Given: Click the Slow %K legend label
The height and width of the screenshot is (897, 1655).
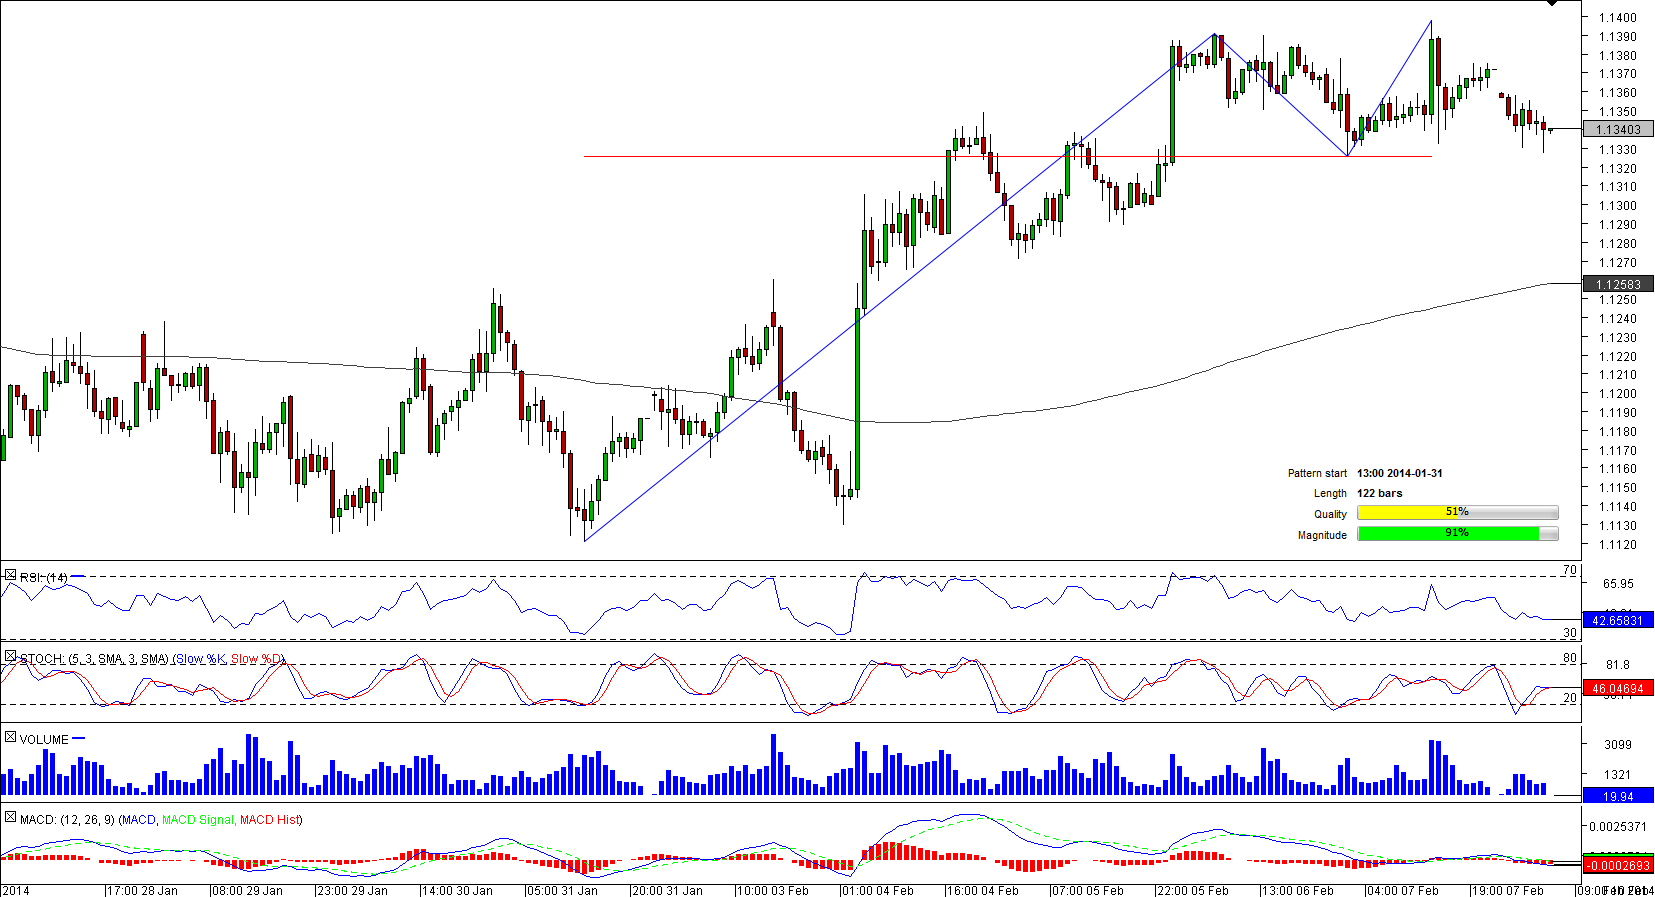Looking at the screenshot, I should 200,659.
